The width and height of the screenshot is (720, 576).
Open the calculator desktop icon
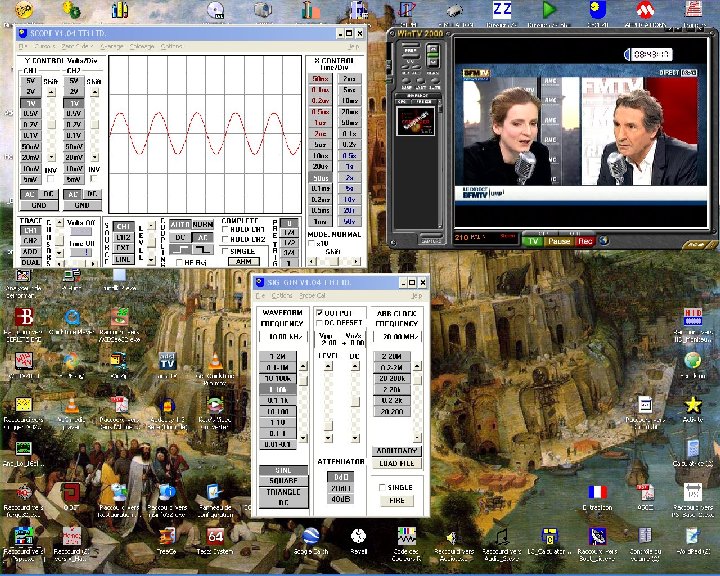tap(693, 448)
